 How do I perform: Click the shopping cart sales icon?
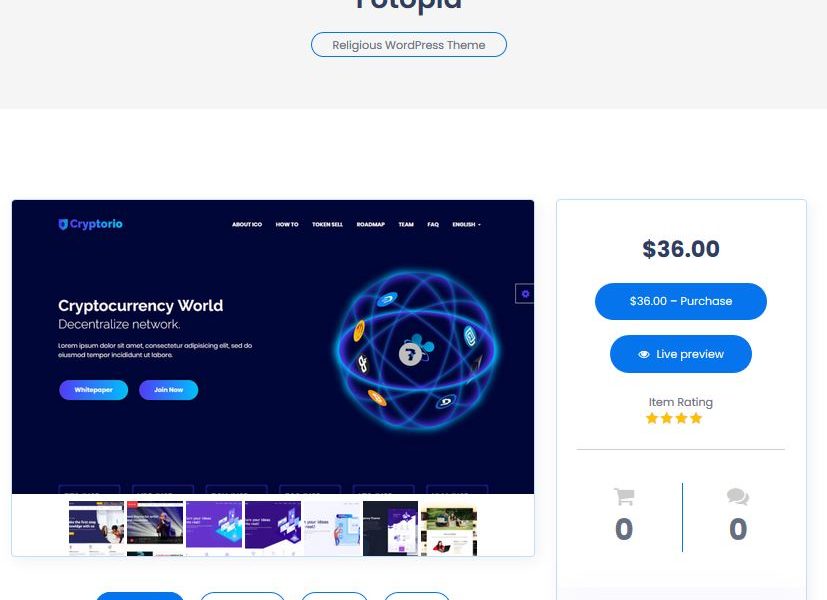pos(624,496)
